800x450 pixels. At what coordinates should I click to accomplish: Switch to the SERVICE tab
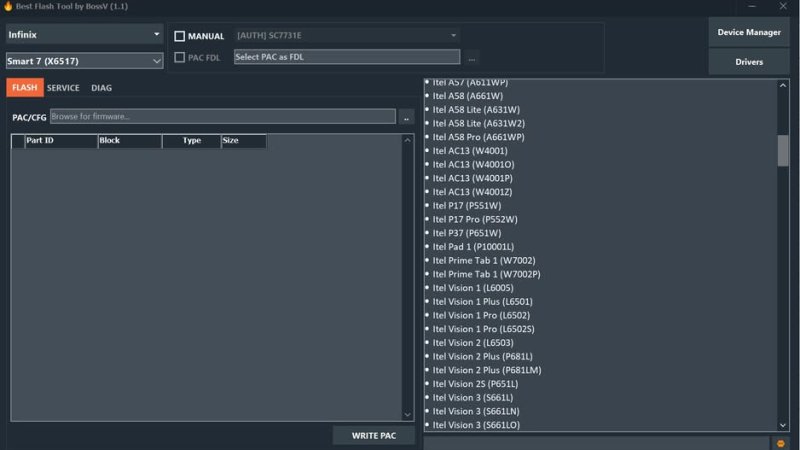pyautogui.click(x=63, y=88)
